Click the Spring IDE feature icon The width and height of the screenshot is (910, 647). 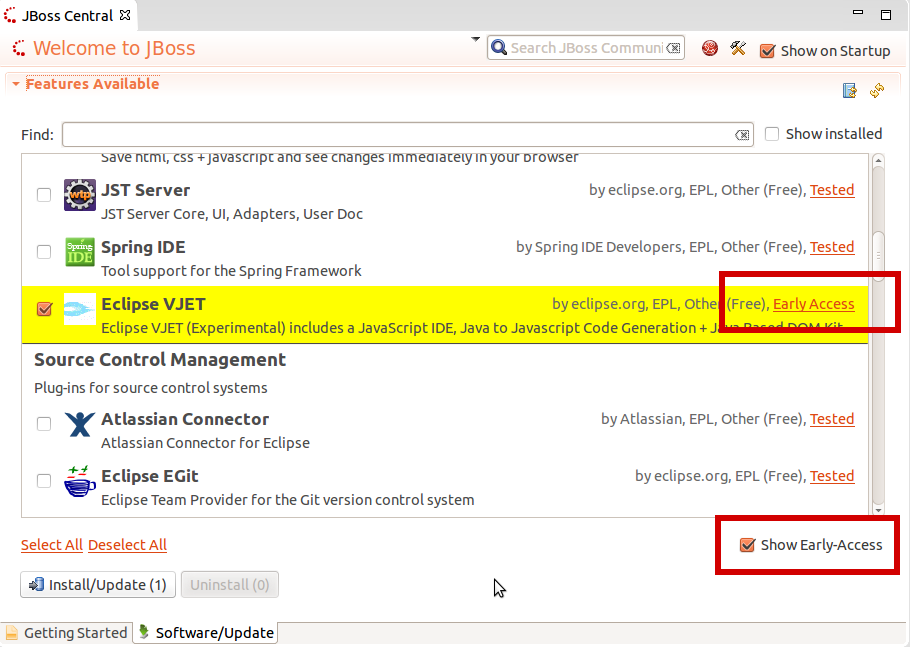point(79,251)
